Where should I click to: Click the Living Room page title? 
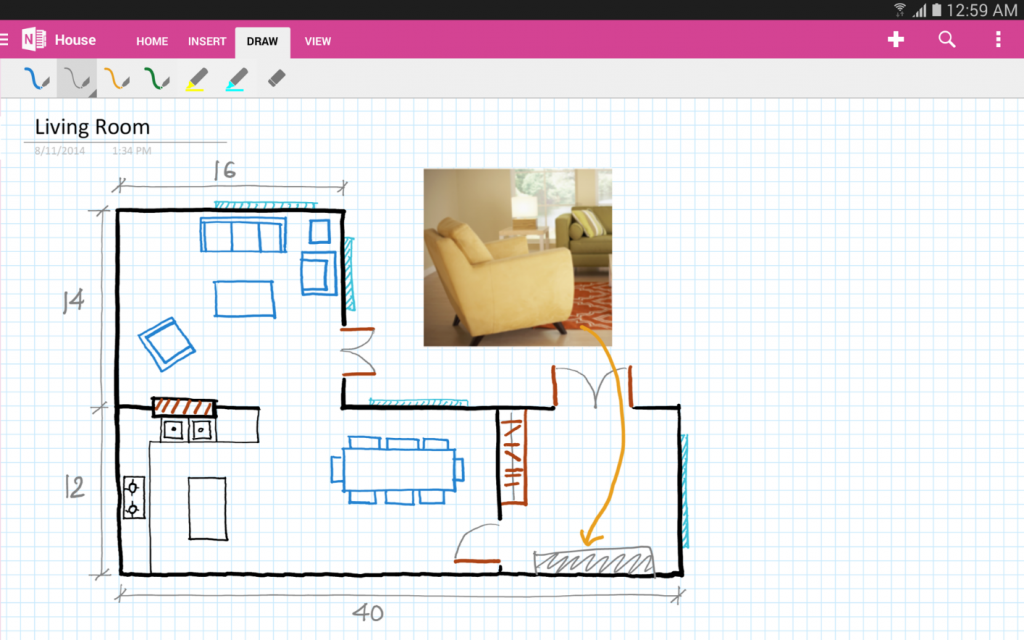click(x=91, y=127)
